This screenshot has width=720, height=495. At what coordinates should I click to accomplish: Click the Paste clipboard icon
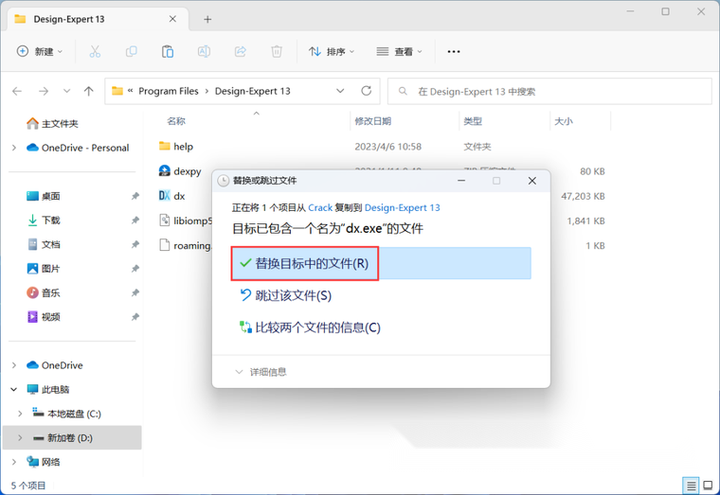coord(168,51)
